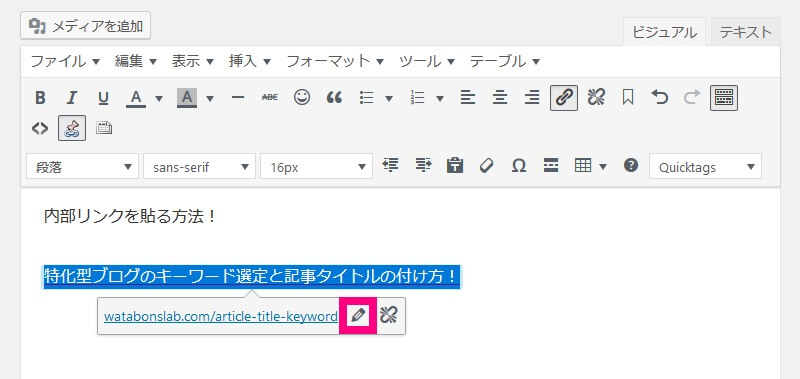Align text center
This screenshot has width=800, height=379.
(x=500, y=97)
